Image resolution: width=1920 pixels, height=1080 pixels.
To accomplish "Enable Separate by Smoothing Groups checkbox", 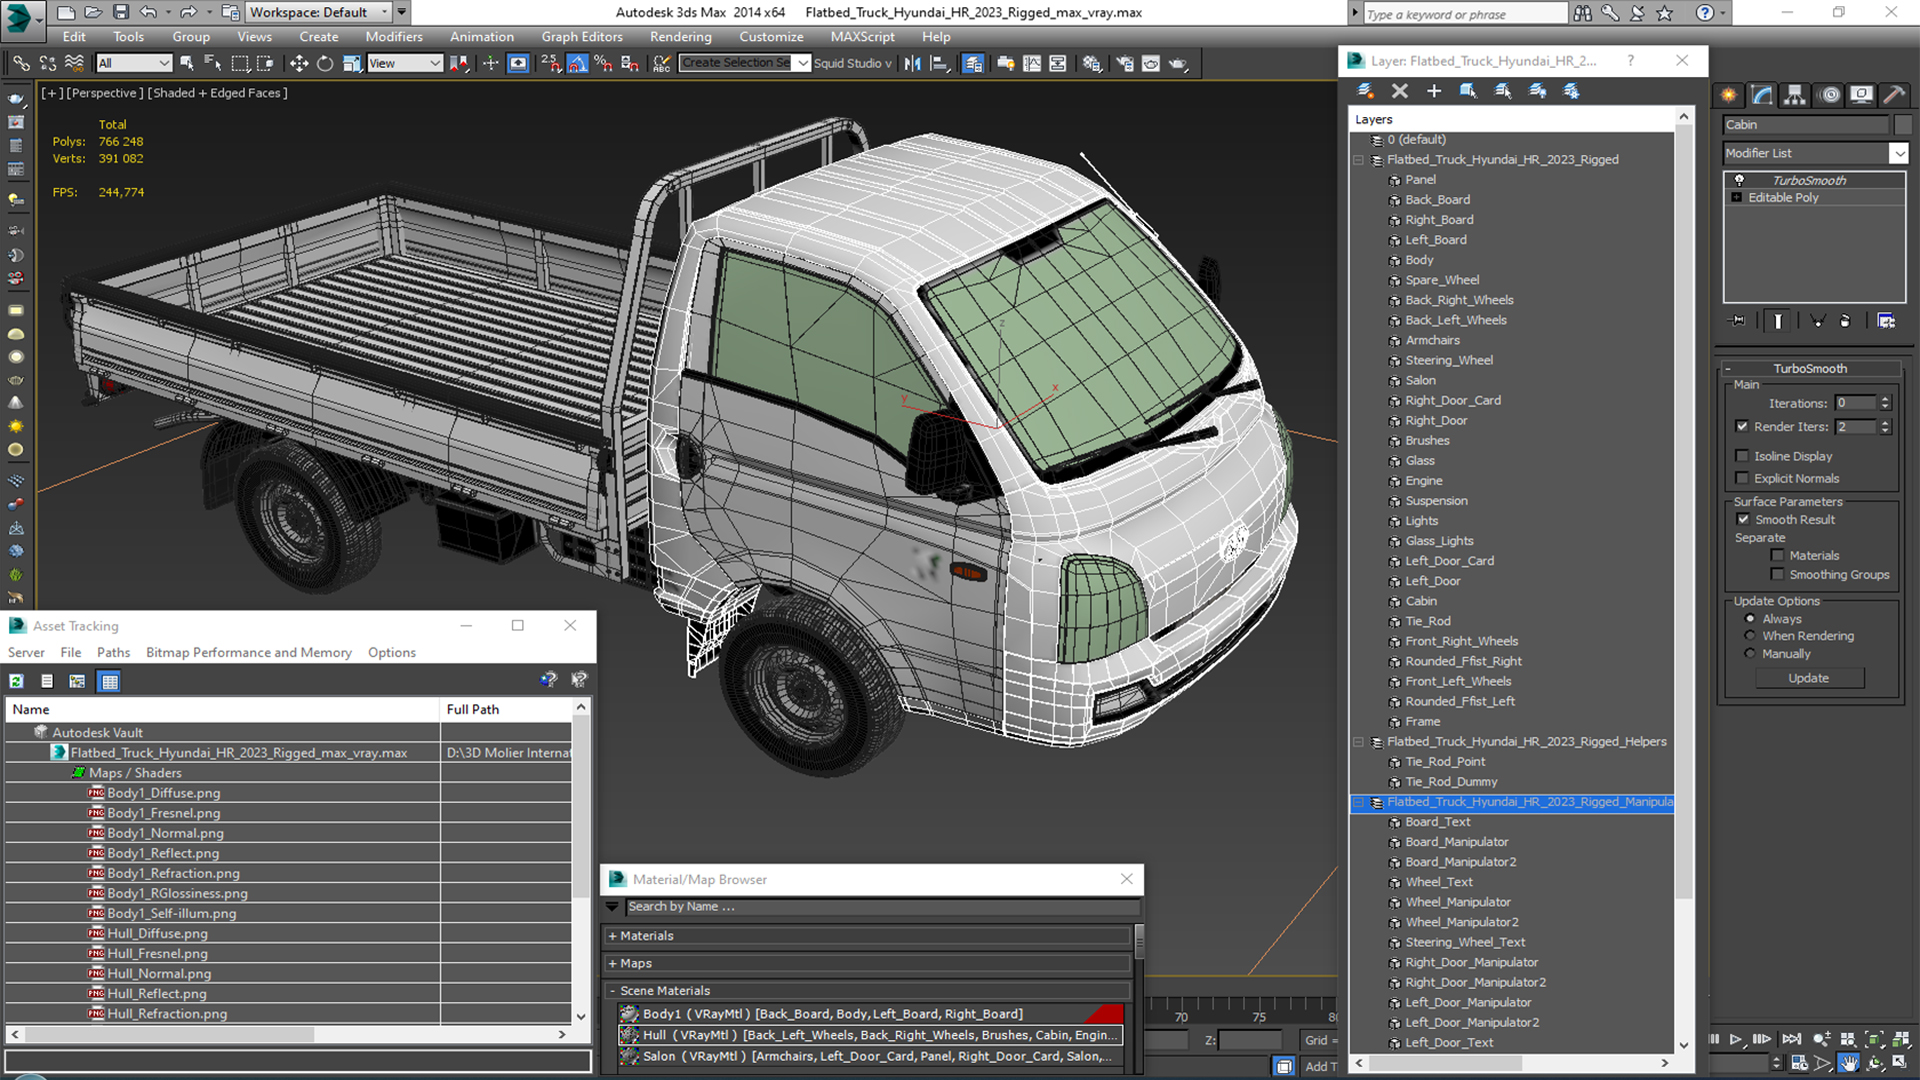I will click(1777, 574).
